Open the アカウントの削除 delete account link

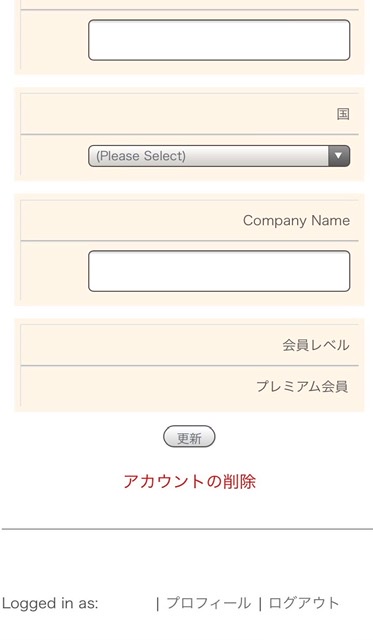189,482
